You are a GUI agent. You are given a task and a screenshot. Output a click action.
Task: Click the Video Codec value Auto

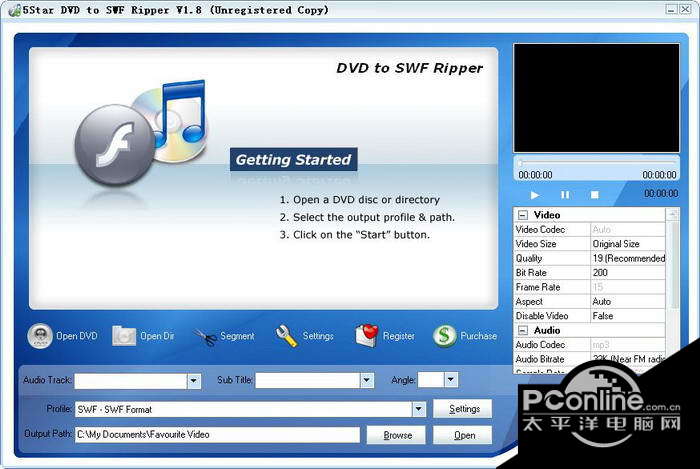pyautogui.click(x=628, y=229)
